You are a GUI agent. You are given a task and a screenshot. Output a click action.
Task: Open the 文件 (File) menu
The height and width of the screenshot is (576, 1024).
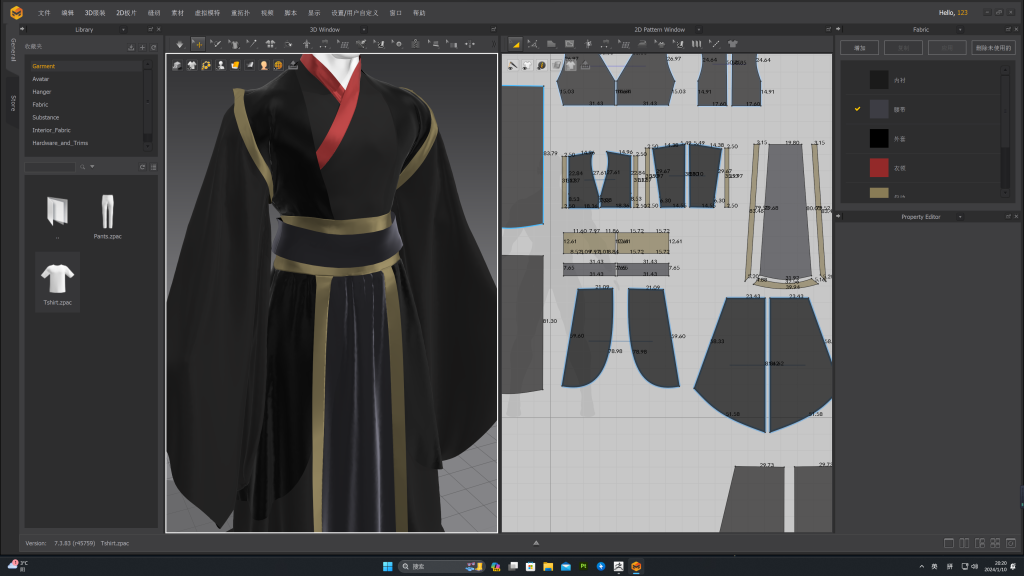[x=44, y=12]
